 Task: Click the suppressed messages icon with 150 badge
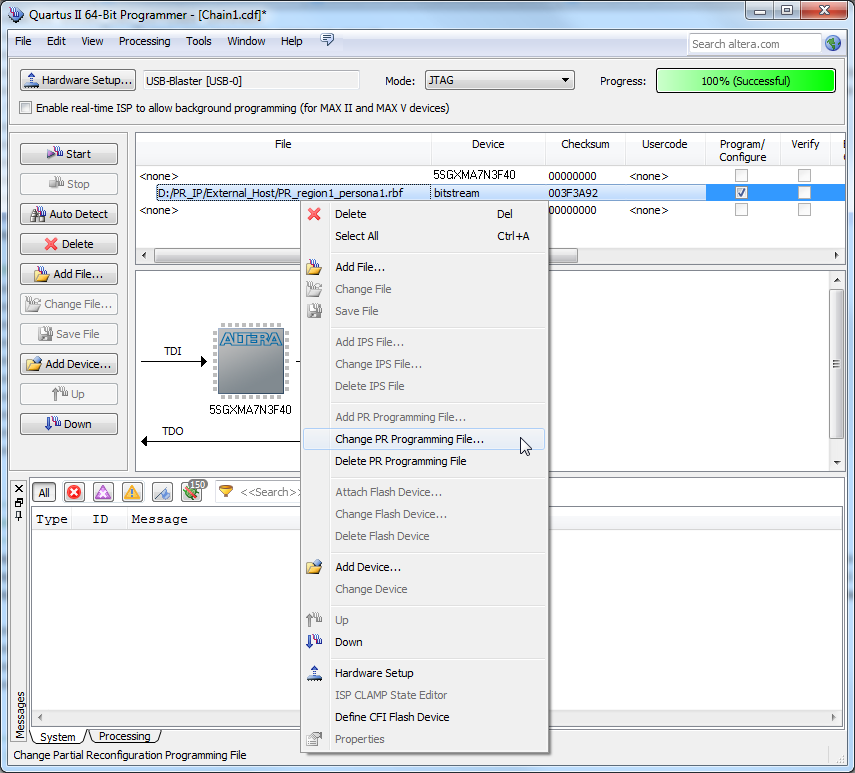click(x=192, y=491)
